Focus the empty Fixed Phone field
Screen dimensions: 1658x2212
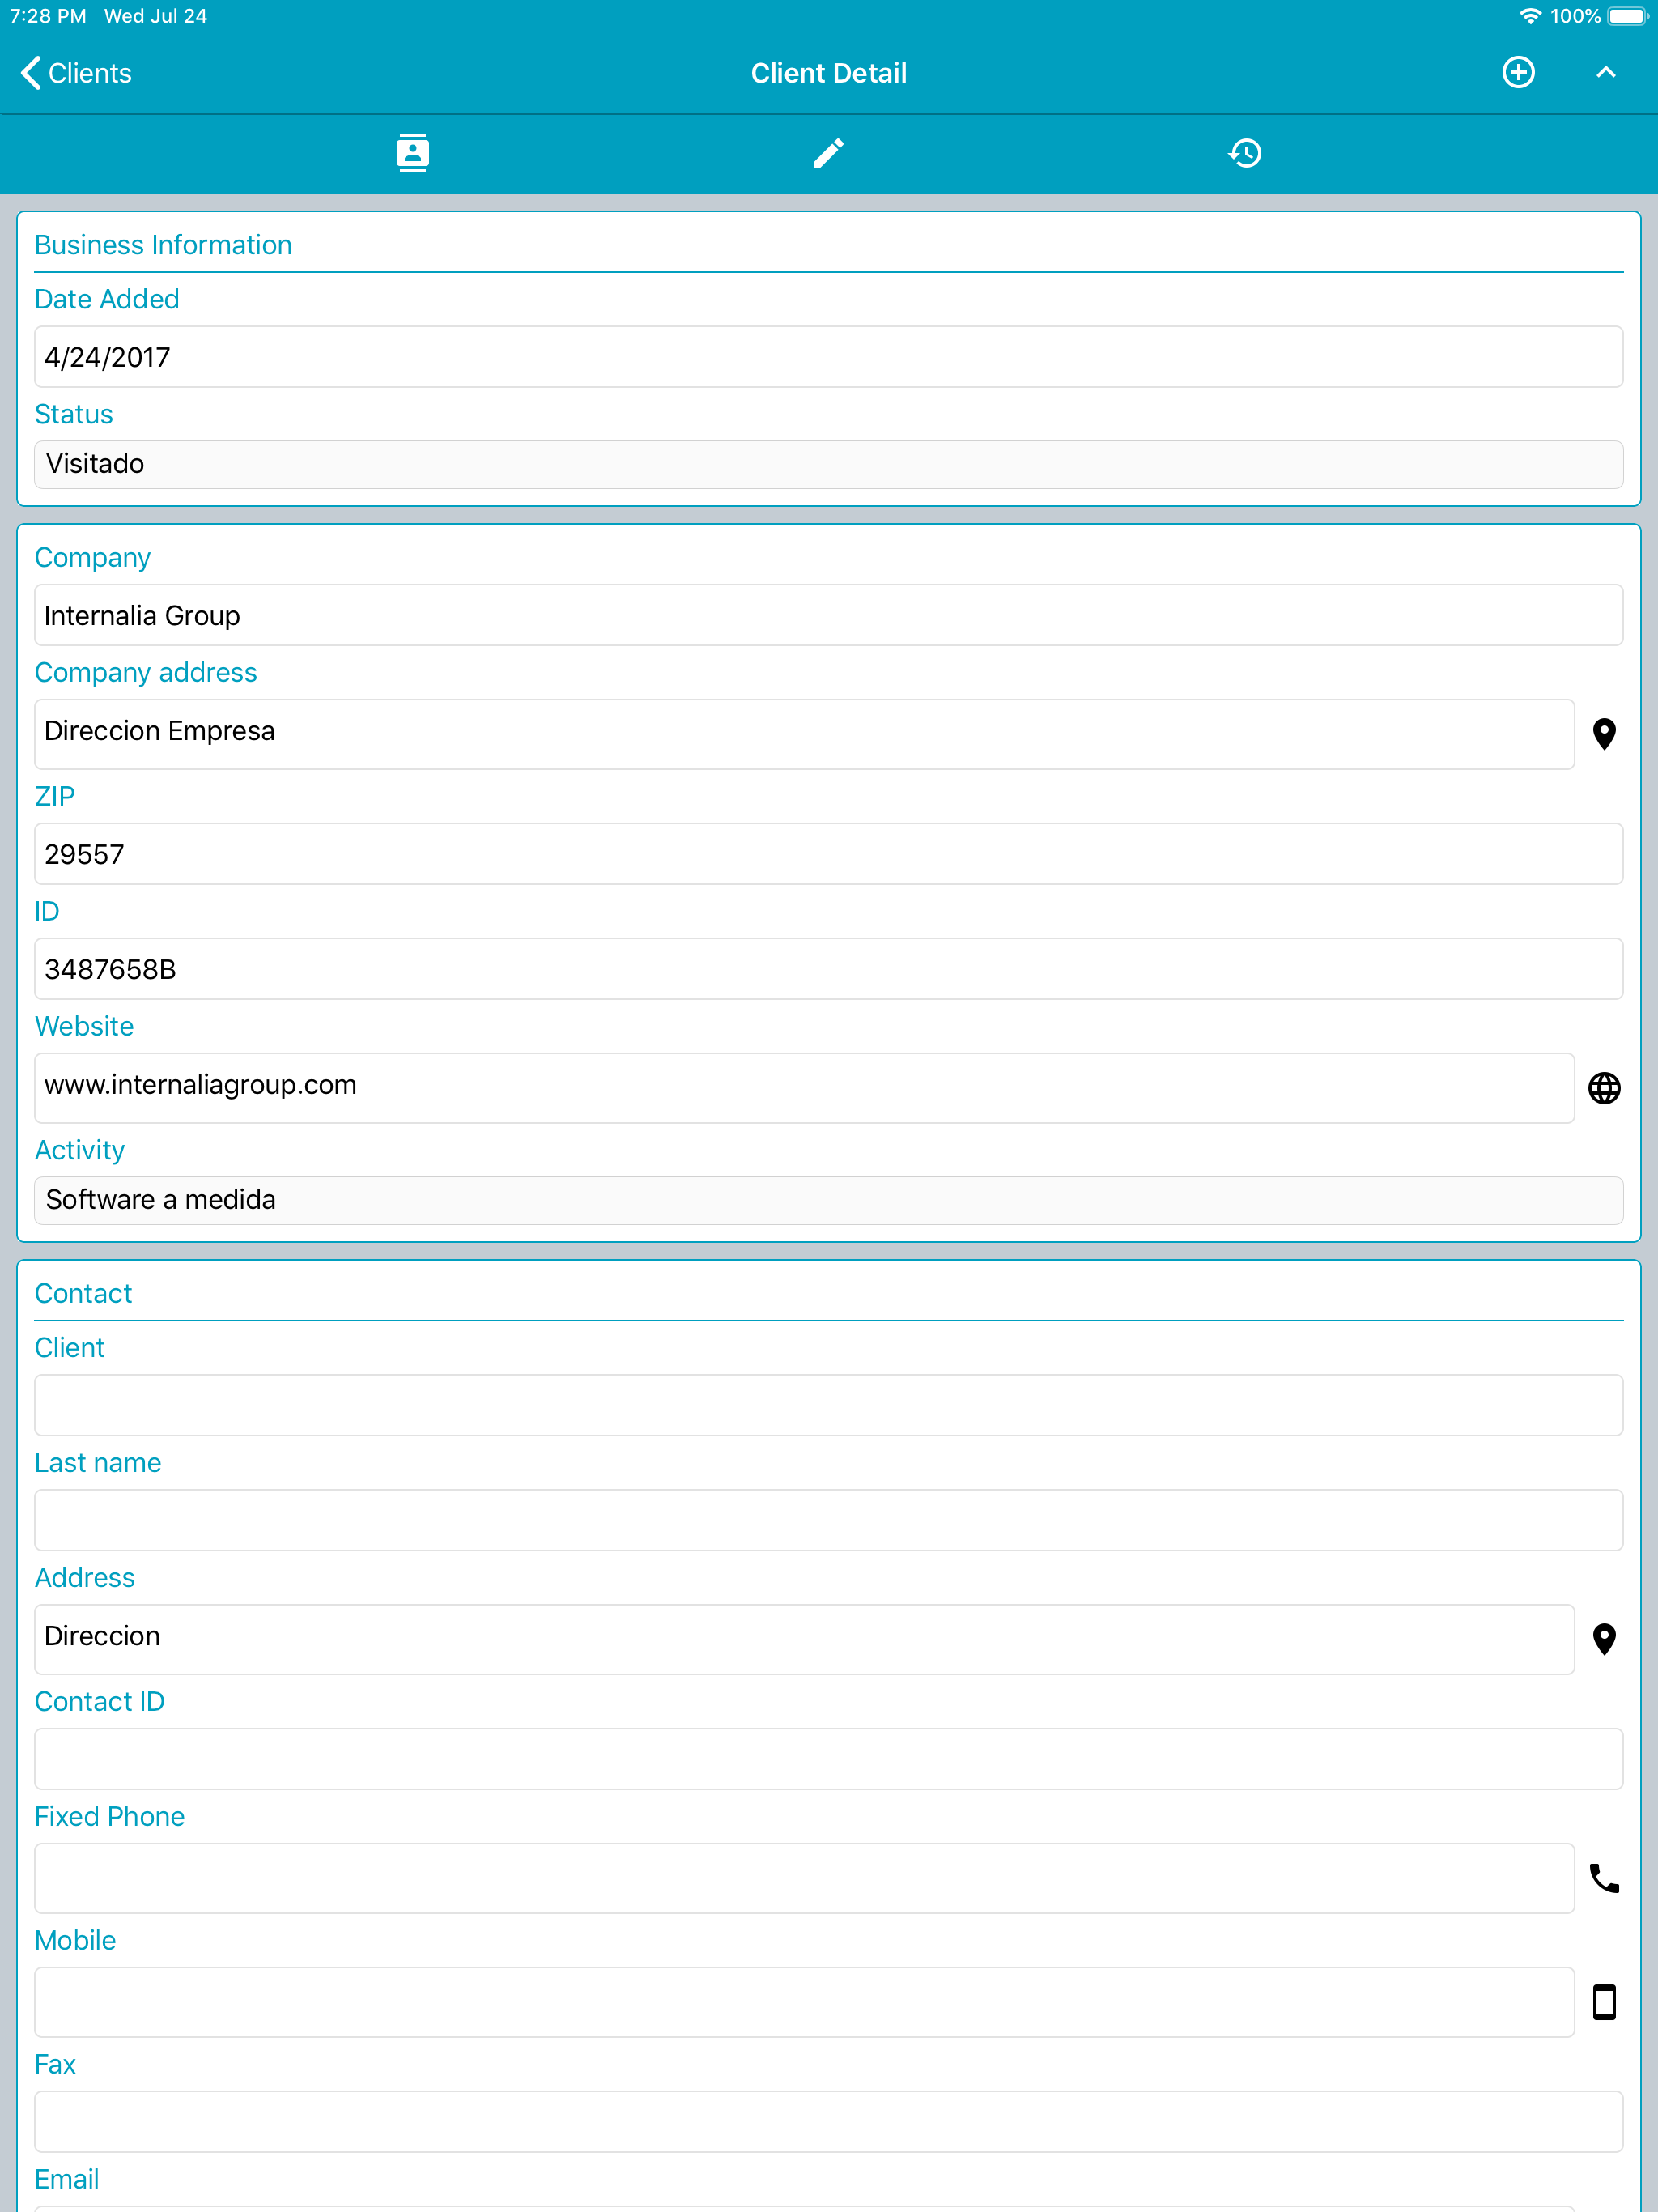point(804,1878)
